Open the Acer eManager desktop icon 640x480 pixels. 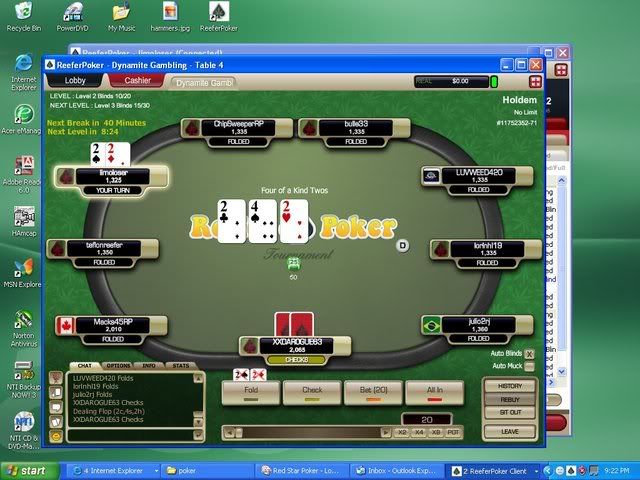(22, 119)
